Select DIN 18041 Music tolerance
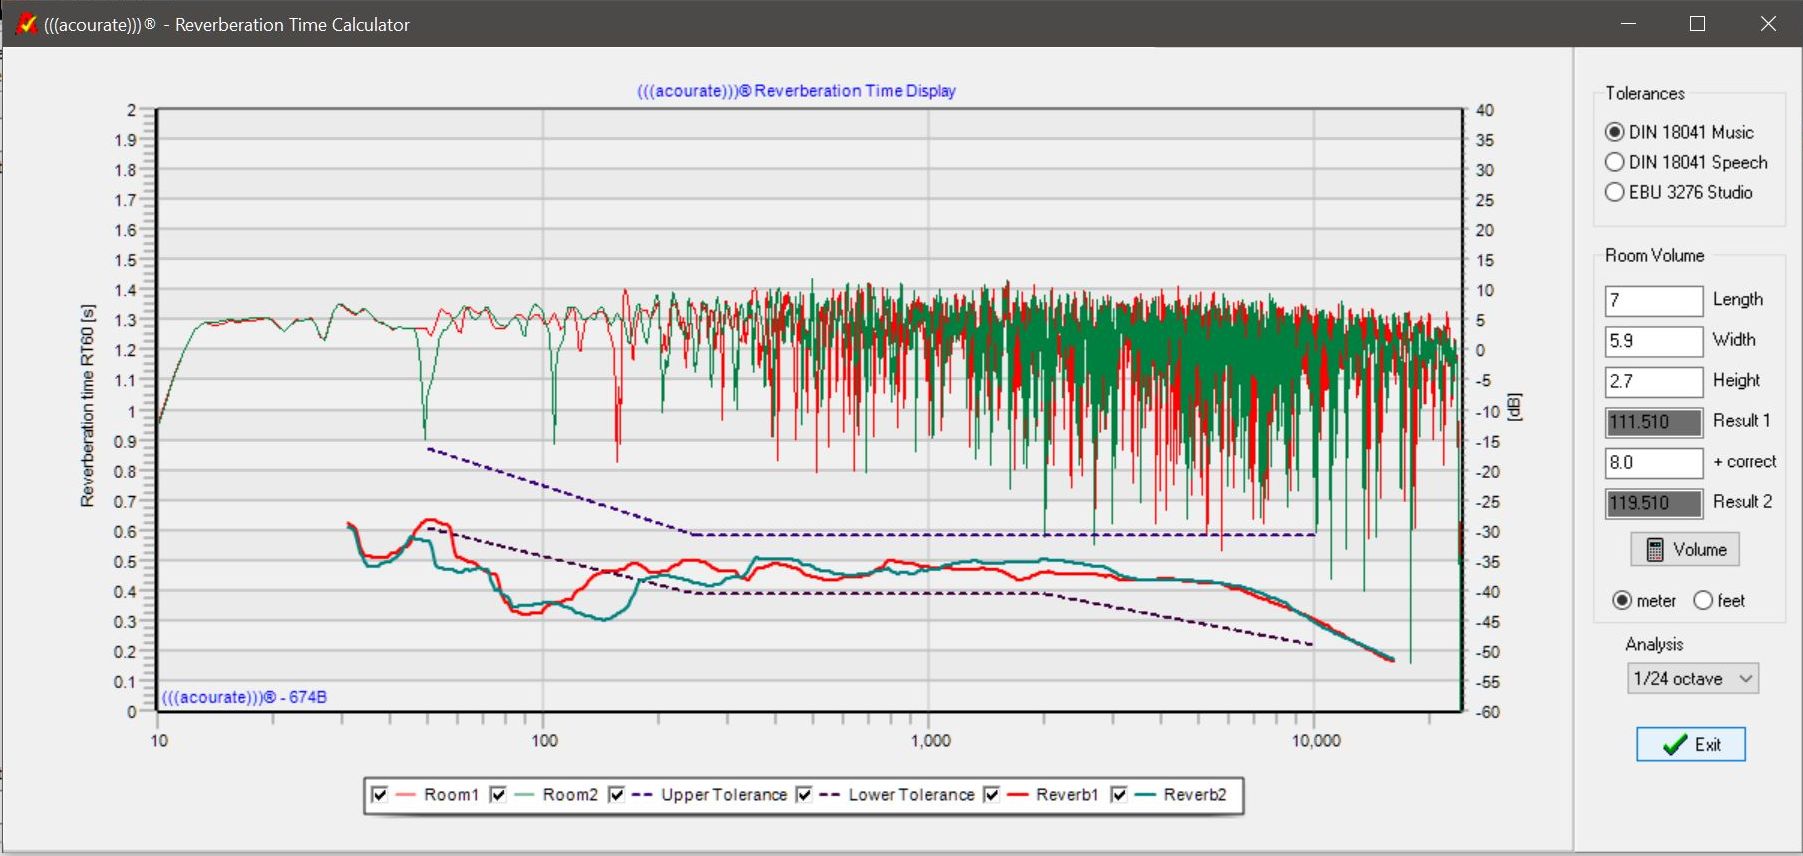1803x856 pixels. pyautogui.click(x=1614, y=132)
